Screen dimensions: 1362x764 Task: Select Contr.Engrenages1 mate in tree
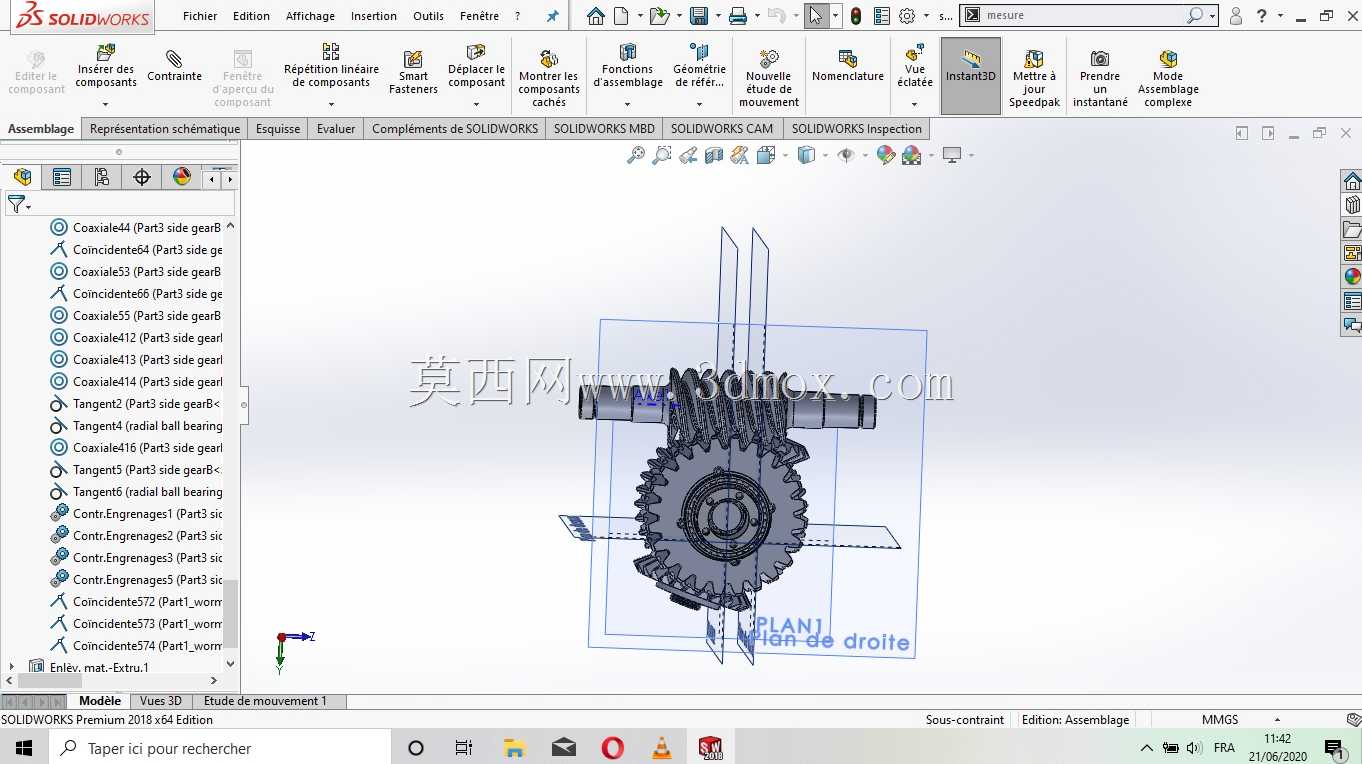click(x=136, y=514)
